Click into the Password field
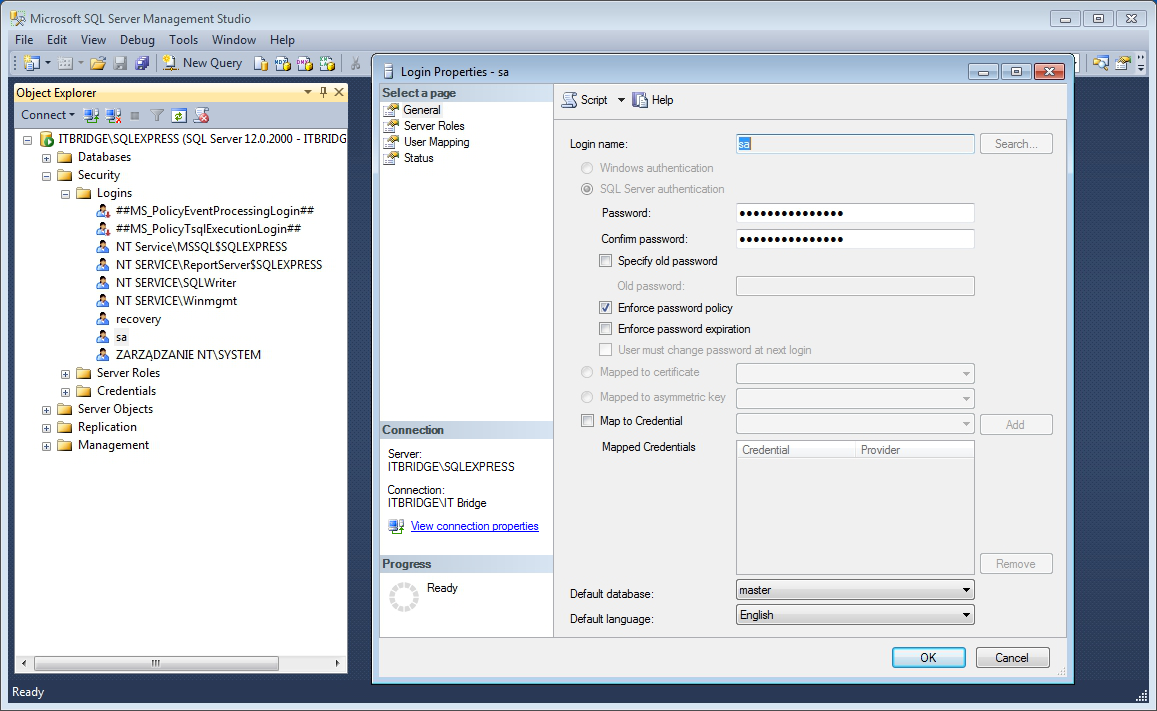Screen dimensions: 1157x711 [855, 213]
